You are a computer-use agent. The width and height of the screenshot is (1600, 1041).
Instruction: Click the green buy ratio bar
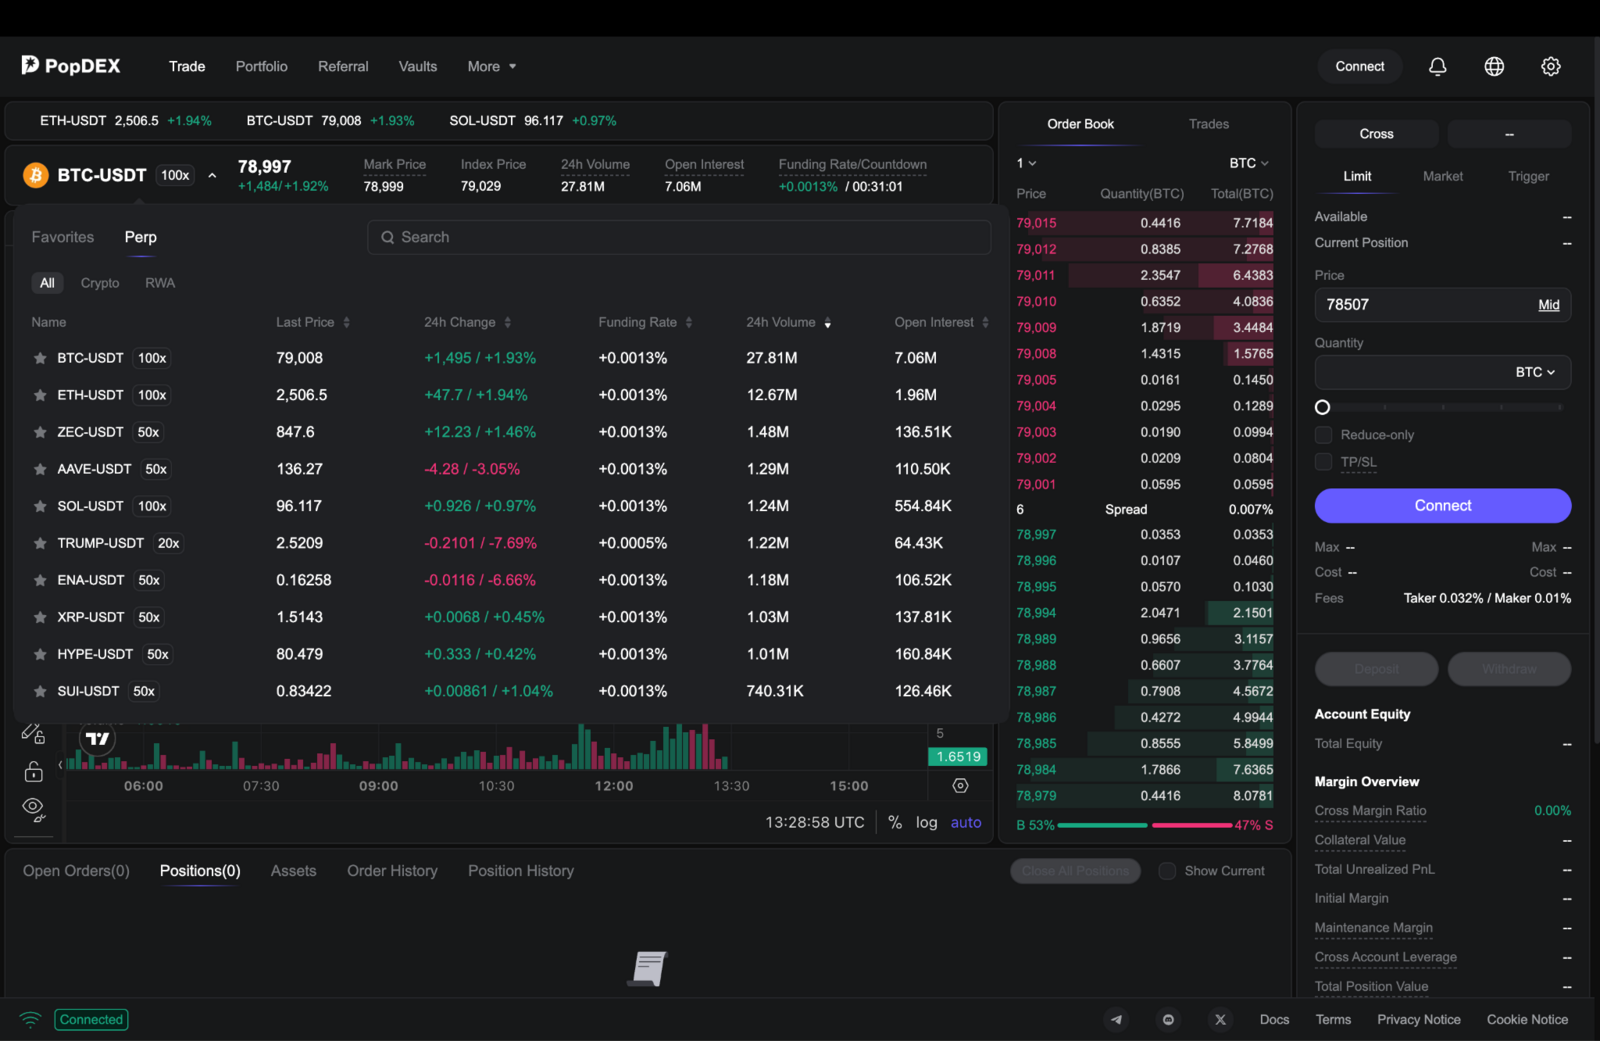click(1102, 825)
